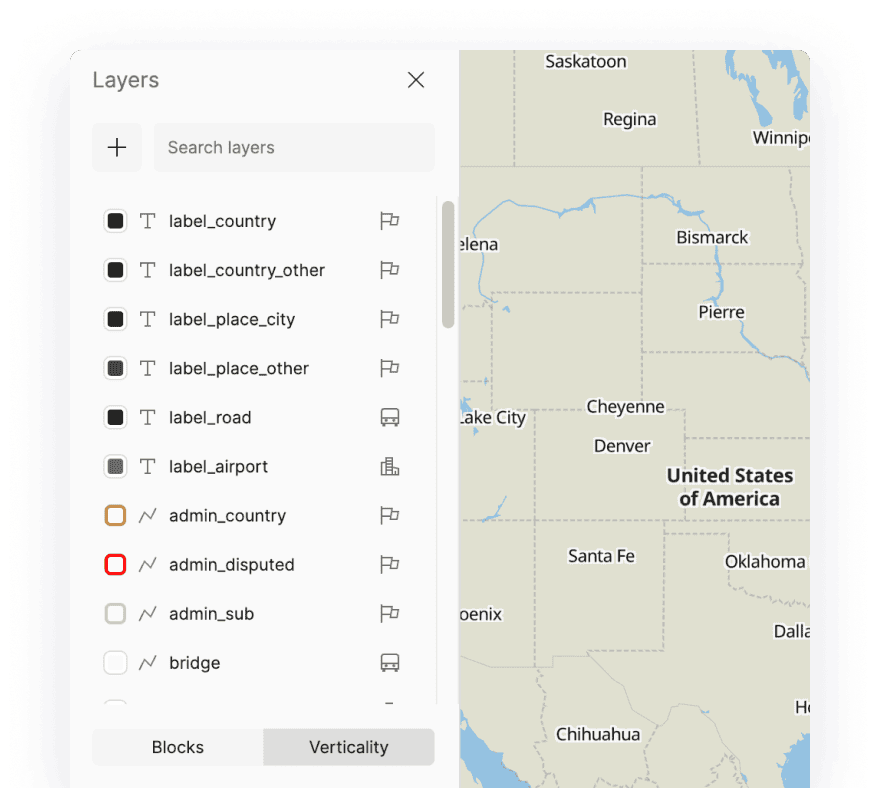
Task: Click the flag icon beside label_place_other
Action: (389, 368)
